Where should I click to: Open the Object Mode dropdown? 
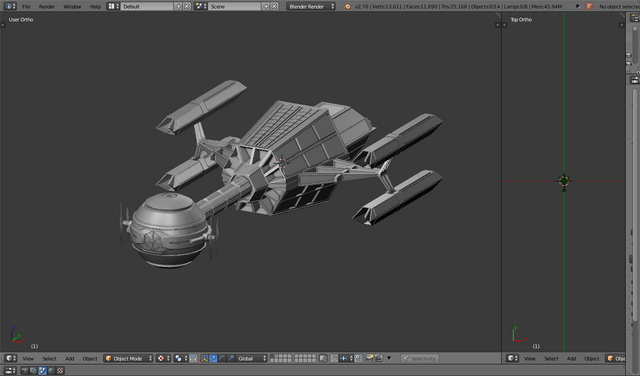click(128, 358)
